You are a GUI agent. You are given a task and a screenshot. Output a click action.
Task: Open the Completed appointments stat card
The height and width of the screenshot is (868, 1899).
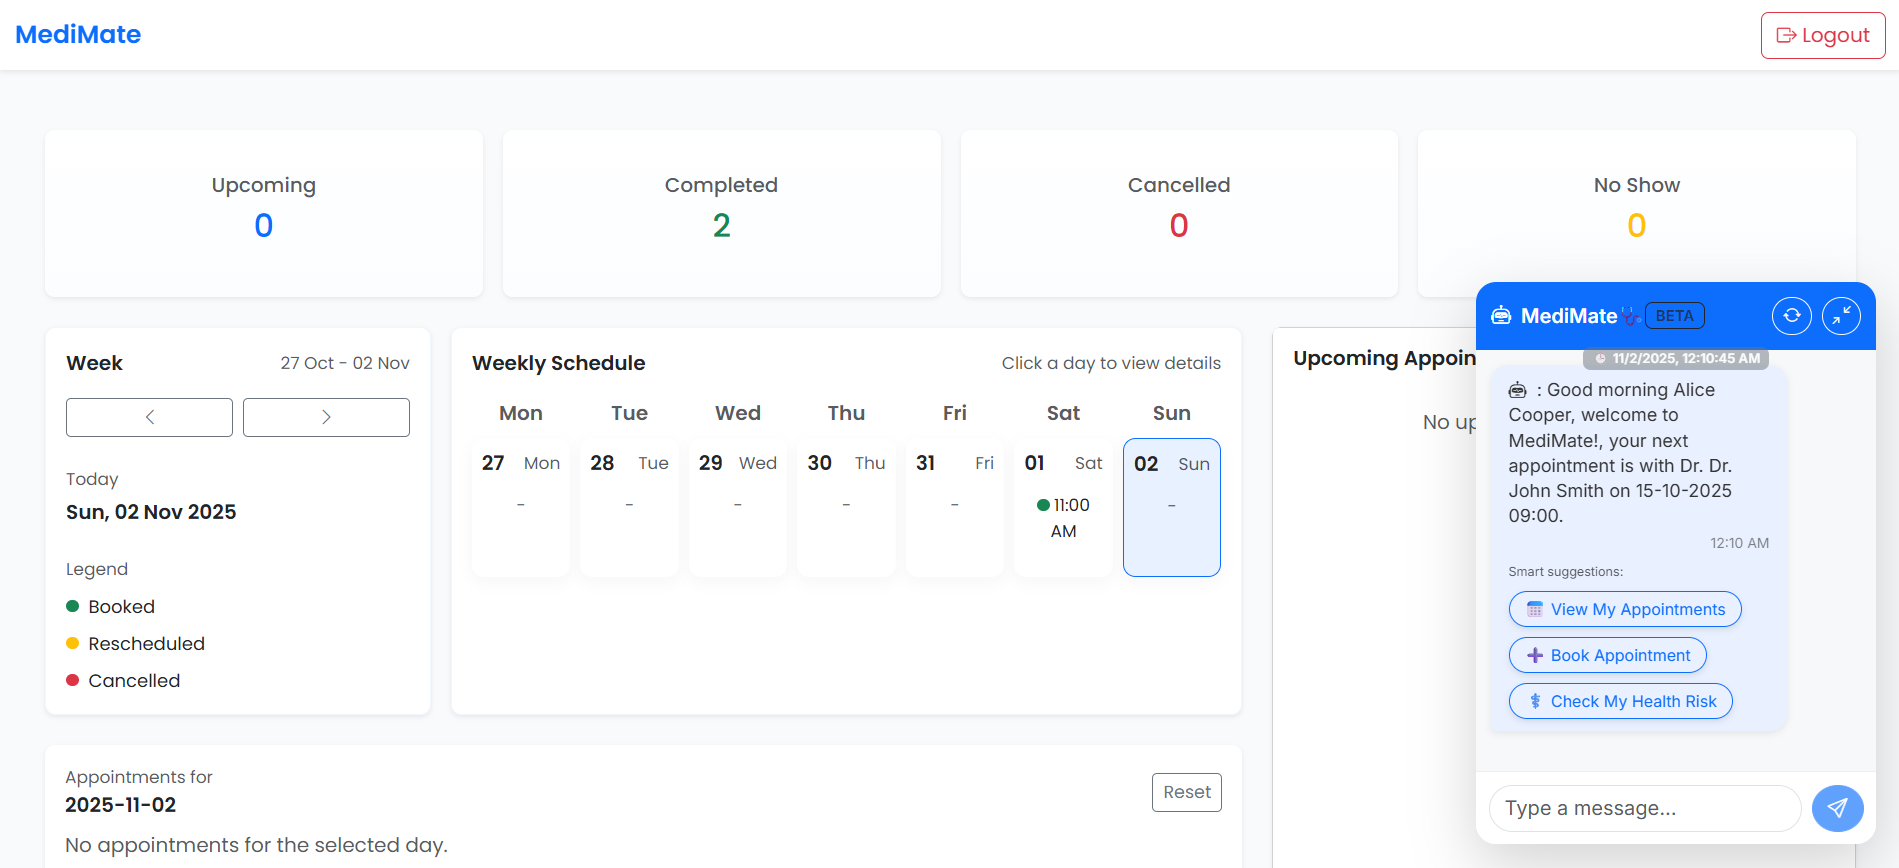pos(721,213)
